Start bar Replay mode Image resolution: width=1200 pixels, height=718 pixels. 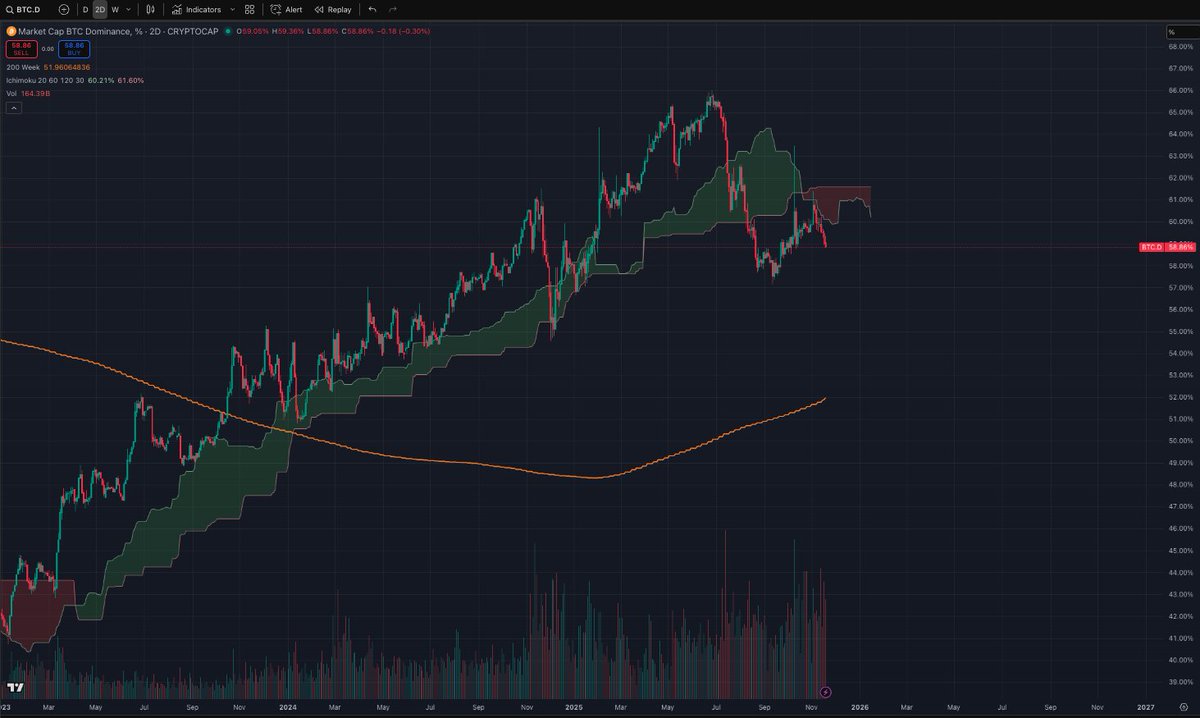click(x=333, y=9)
